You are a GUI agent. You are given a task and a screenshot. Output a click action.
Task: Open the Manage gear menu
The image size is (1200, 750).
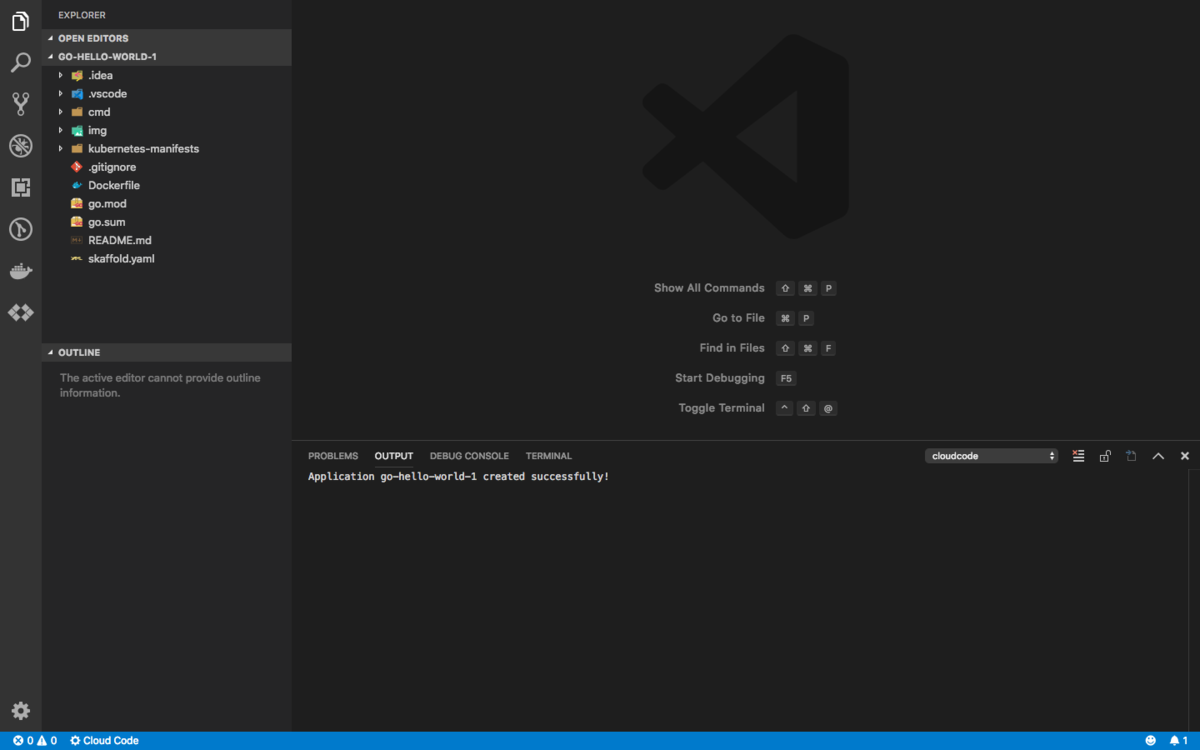[20, 711]
